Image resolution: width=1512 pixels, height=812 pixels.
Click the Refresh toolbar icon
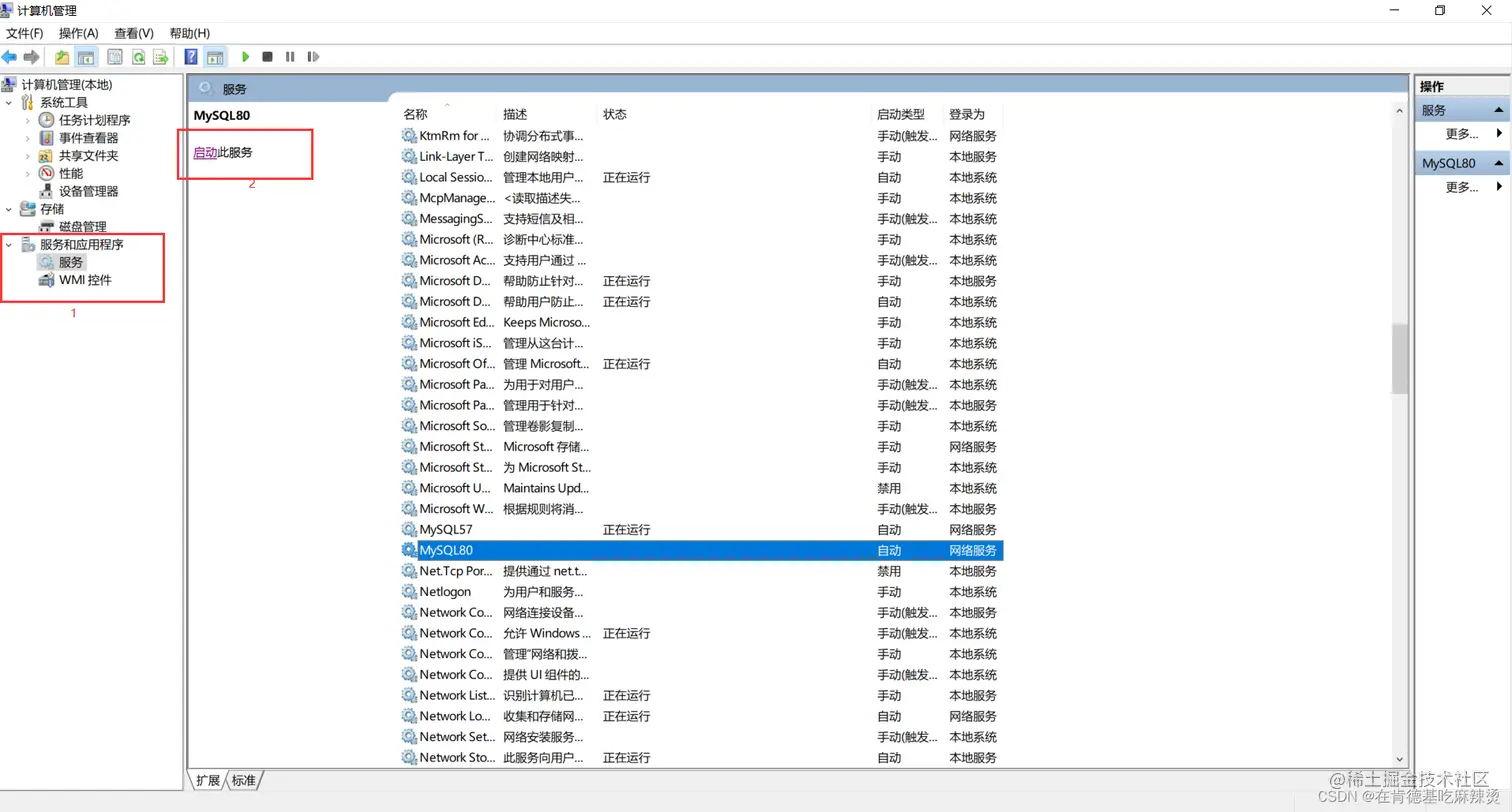pyautogui.click(x=138, y=57)
